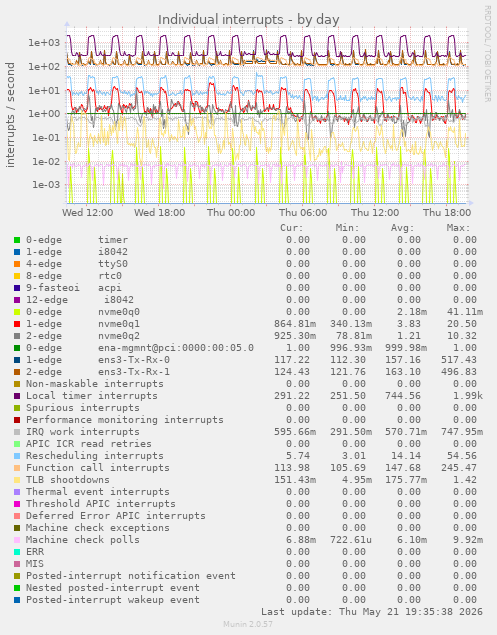Click the Max: column header
Image resolution: width=497 pixels, height=635 pixels.
[459, 228]
